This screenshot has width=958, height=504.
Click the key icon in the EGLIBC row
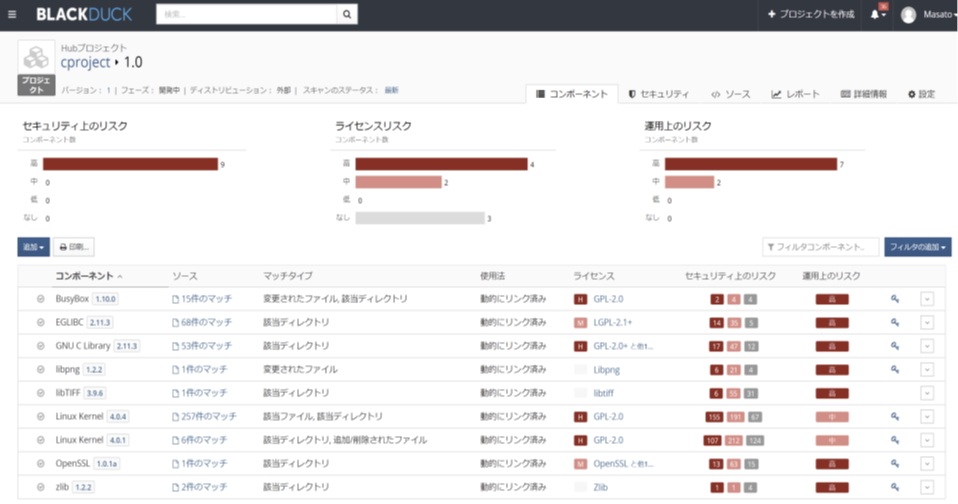894,322
